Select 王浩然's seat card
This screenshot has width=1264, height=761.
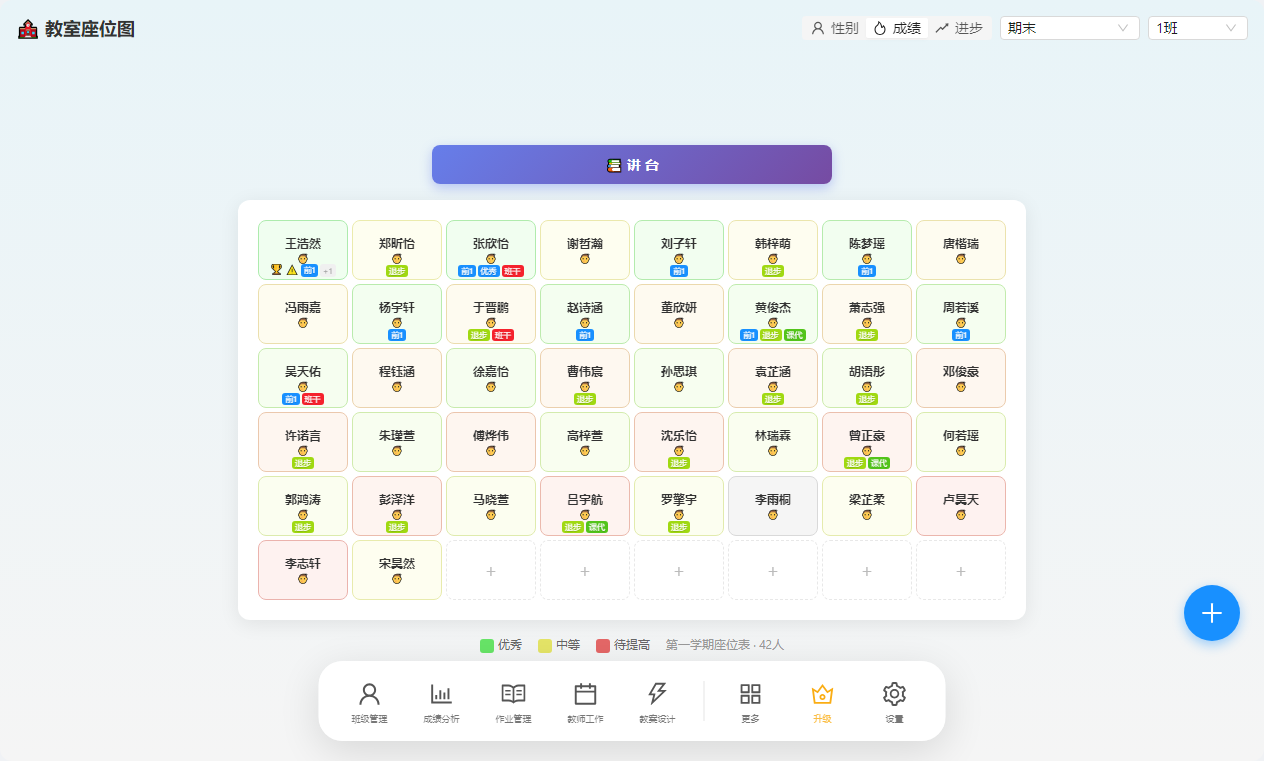tap(302, 250)
